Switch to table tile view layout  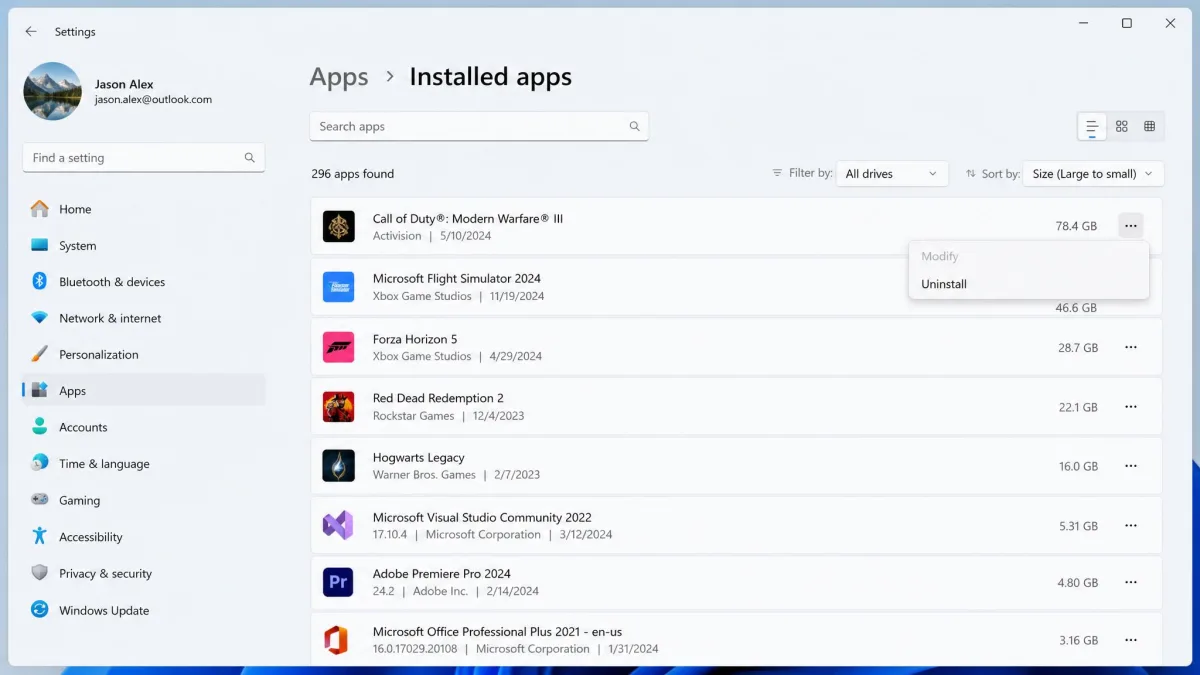click(1150, 126)
